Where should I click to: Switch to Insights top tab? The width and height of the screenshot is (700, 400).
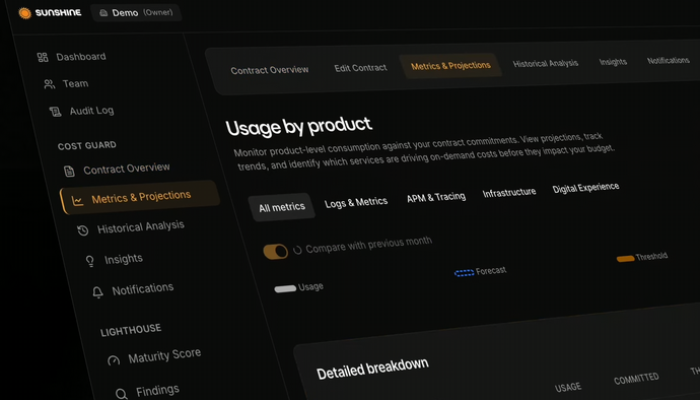tap(612, 62)
